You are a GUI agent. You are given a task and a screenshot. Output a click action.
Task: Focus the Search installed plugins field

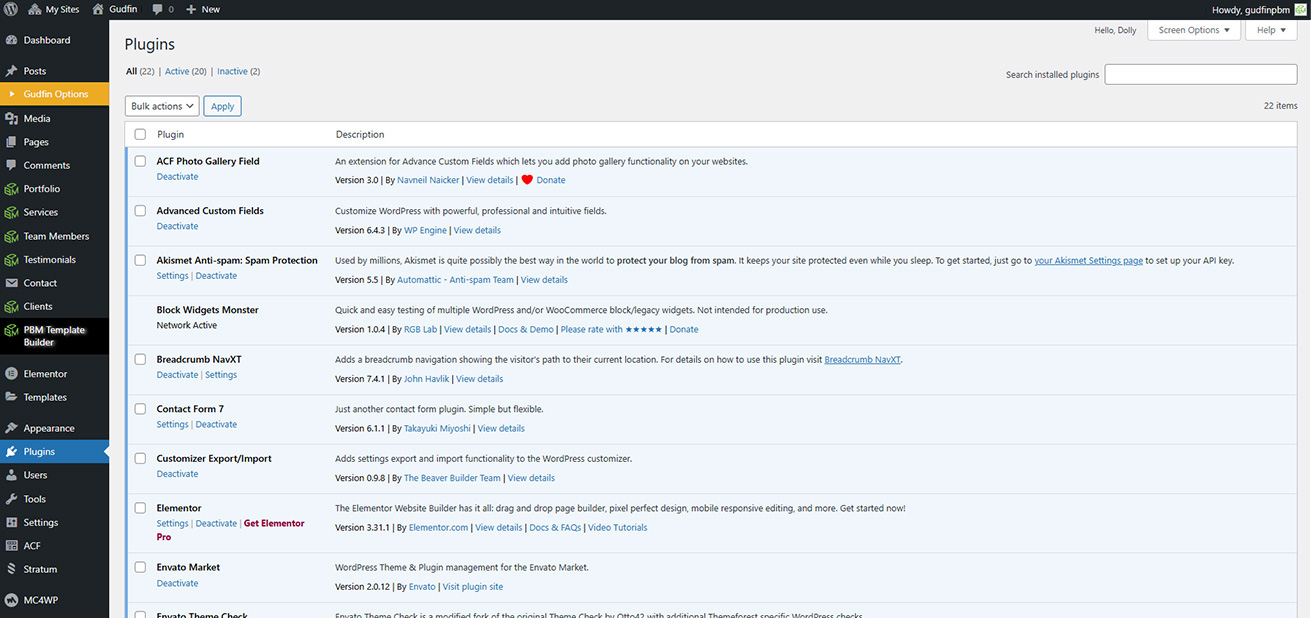[x=1200, y=75]
